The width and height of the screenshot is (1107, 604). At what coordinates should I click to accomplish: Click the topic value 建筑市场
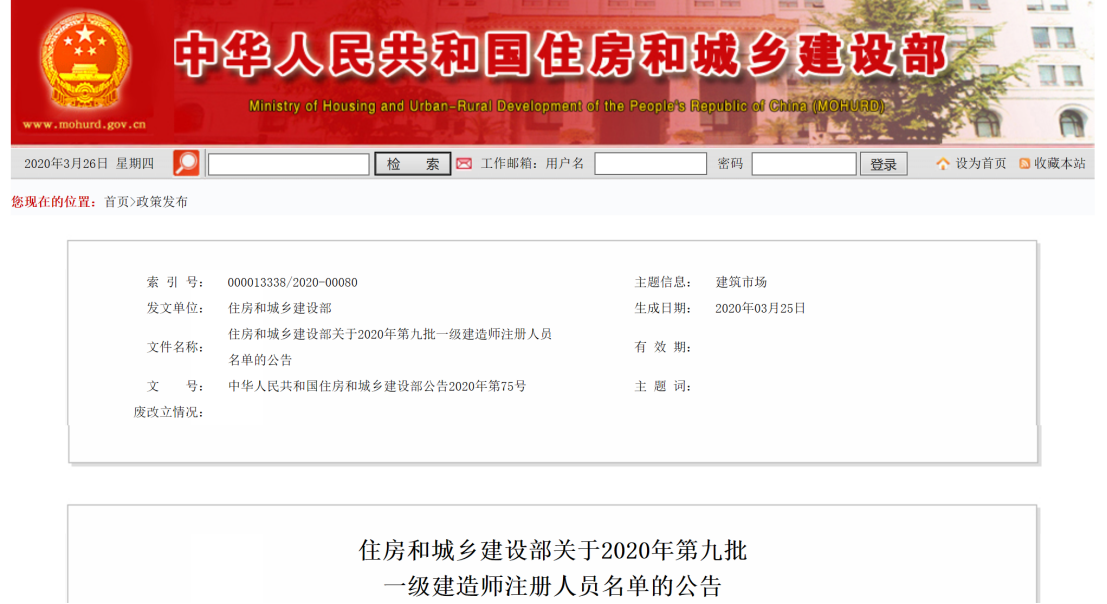[x=741, y=282]
